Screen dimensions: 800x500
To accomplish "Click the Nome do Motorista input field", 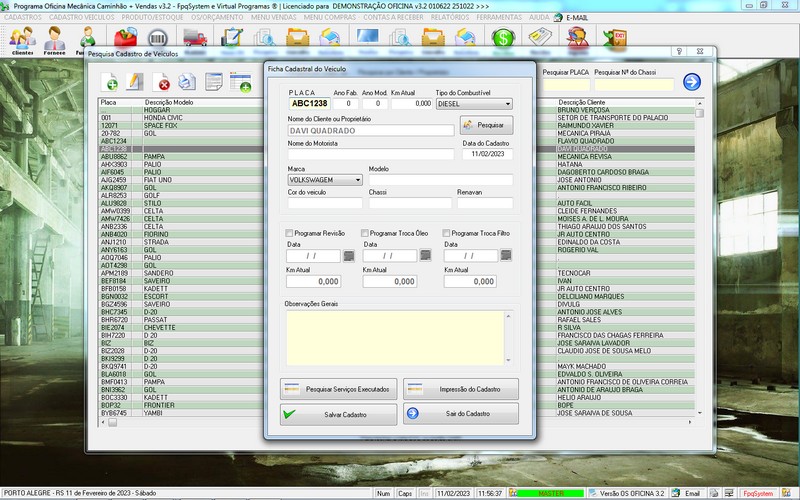I will point(371,155).
